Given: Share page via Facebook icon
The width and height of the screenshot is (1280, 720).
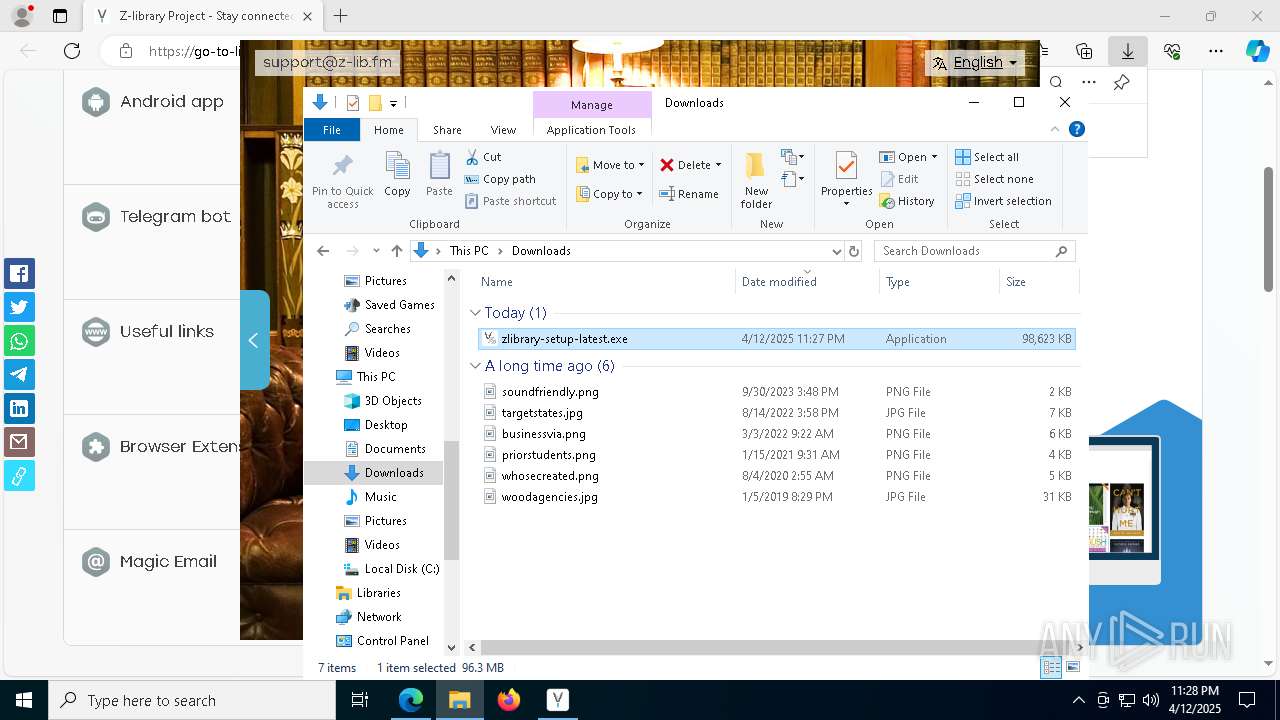Looking at the screenshot, I should click(x=19, y=273).
